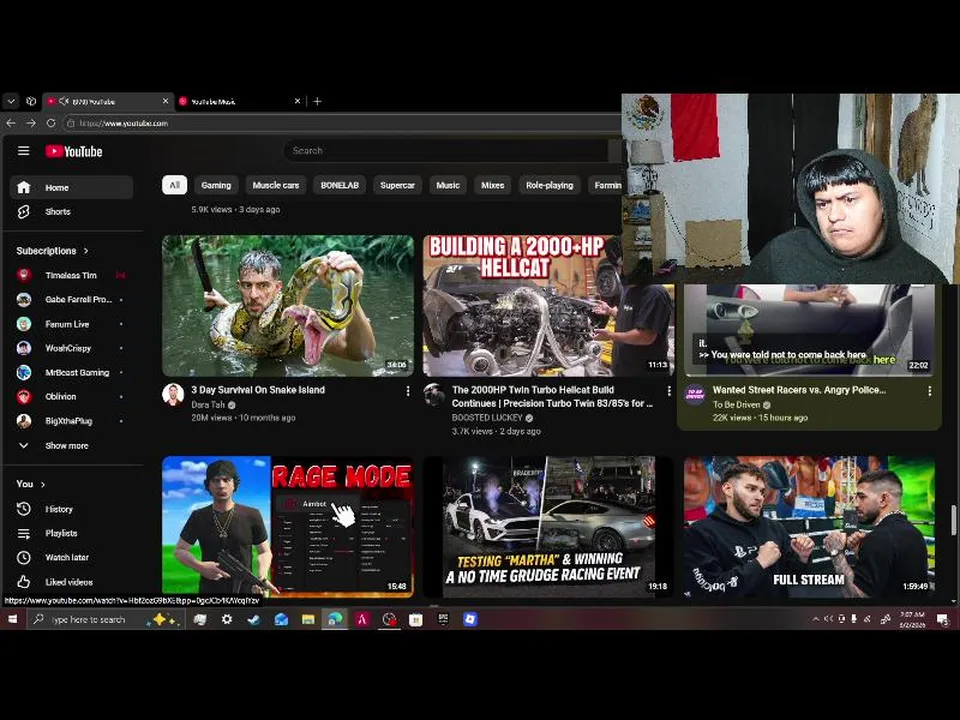Go back with browser back arrow
960x720 pixels.
11,123
